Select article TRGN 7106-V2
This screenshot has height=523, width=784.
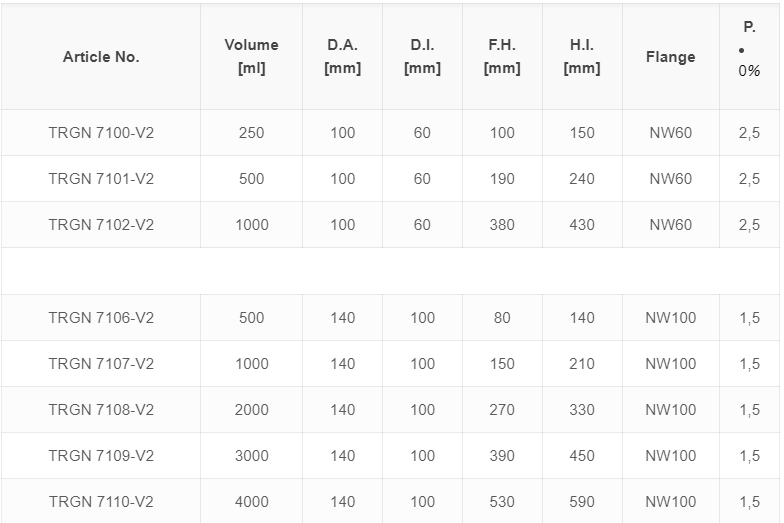click(101, 318)
